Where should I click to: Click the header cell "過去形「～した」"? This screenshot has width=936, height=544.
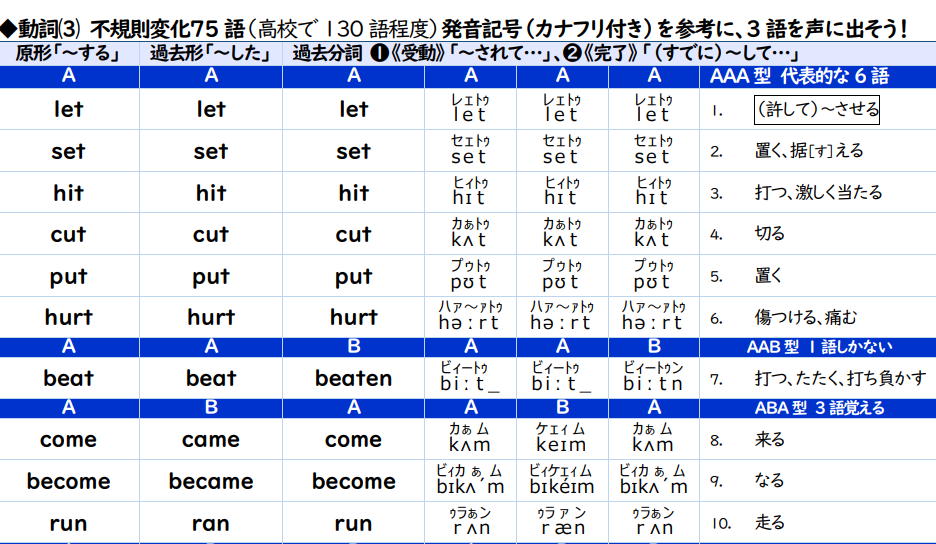click(x=211, y=54)
